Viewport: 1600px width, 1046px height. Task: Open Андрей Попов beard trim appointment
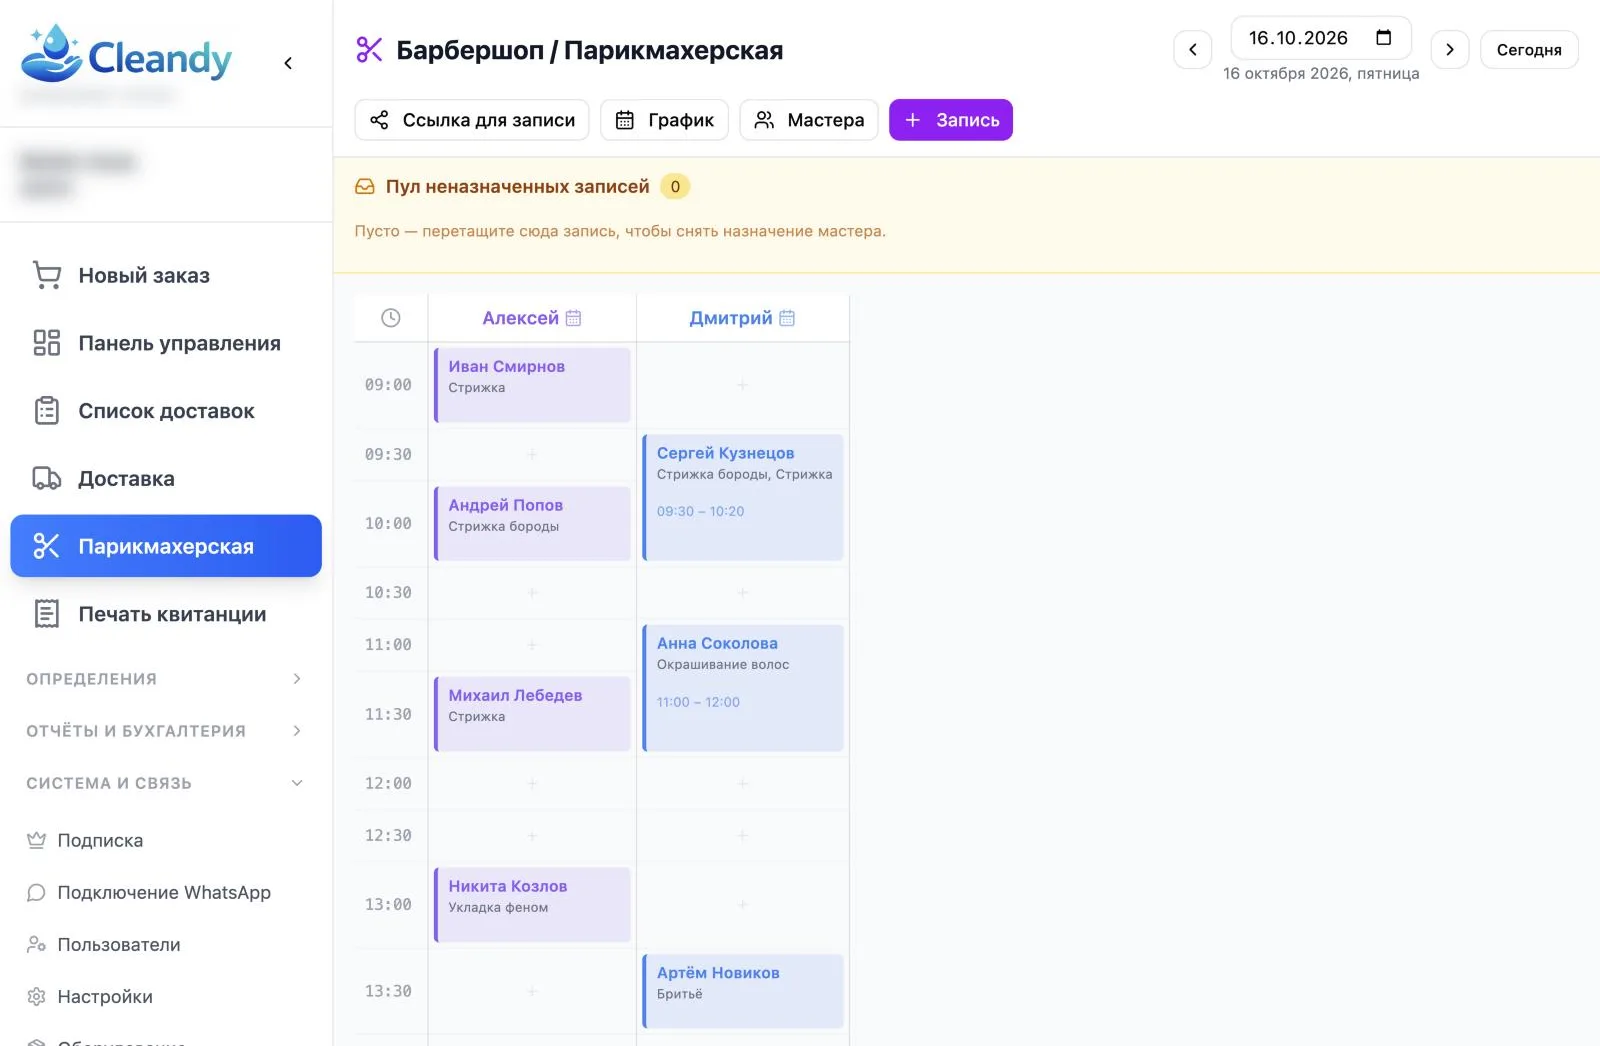coord(532,523)
